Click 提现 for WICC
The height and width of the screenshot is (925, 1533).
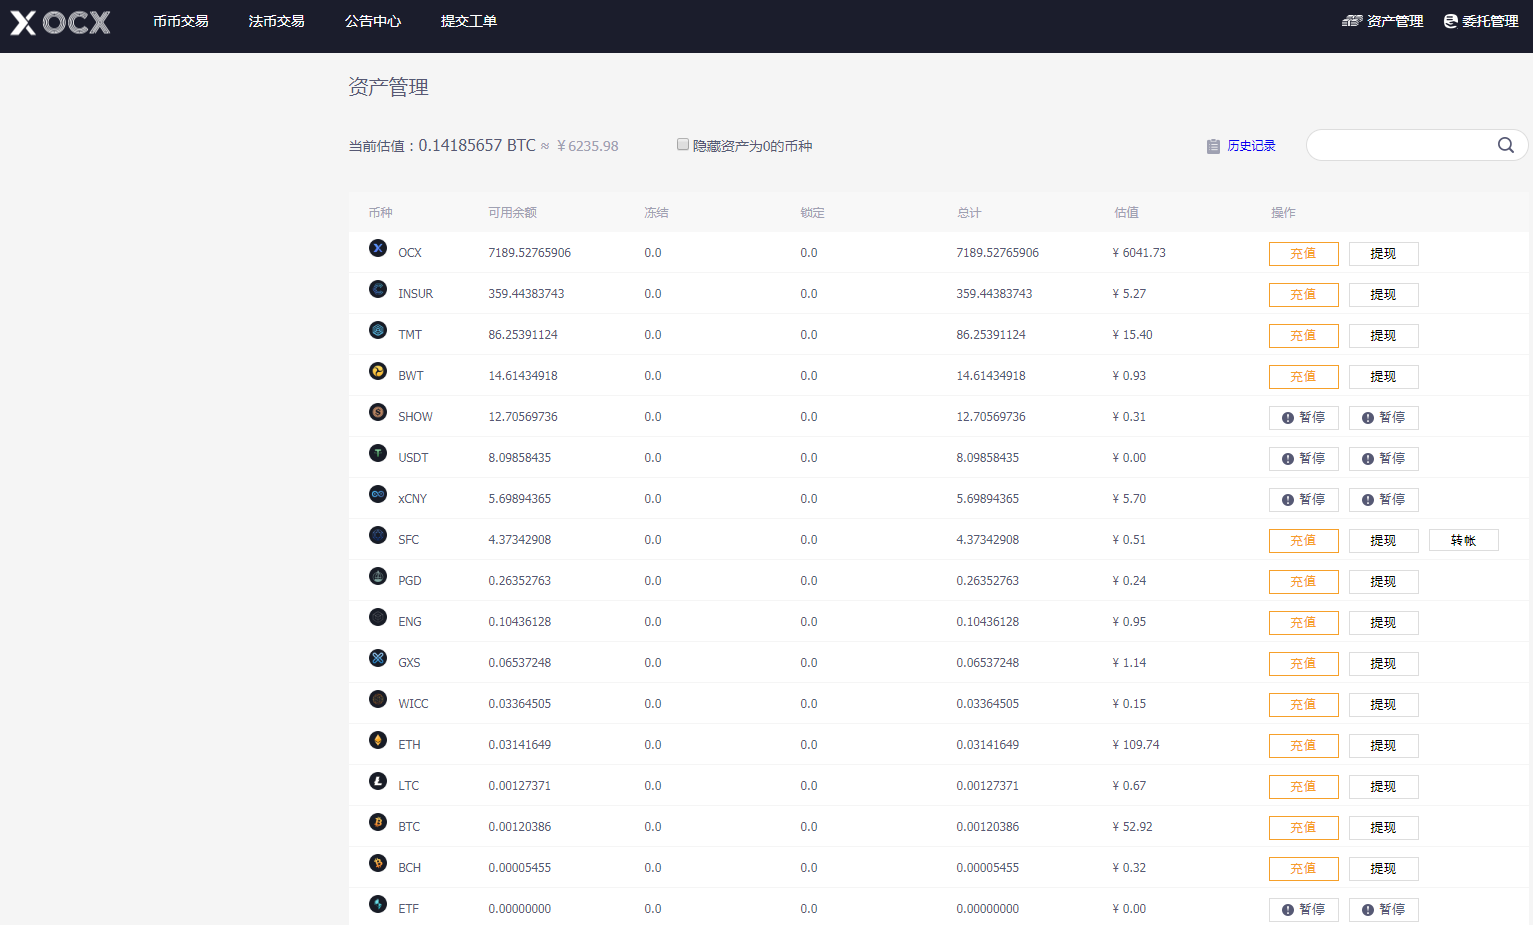pos(1384,705)
